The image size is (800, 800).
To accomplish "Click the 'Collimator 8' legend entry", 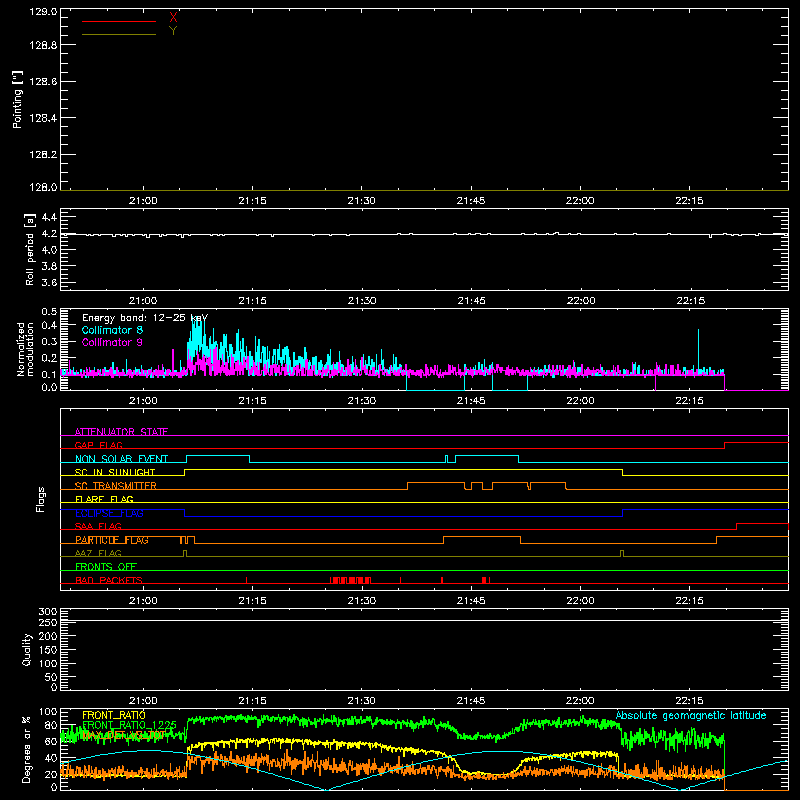I will coord(112,330).
